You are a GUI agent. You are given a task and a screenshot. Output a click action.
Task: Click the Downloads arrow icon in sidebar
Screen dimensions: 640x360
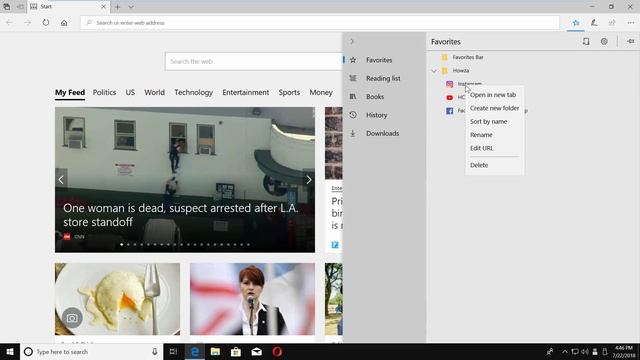click(x=353, y=133)
